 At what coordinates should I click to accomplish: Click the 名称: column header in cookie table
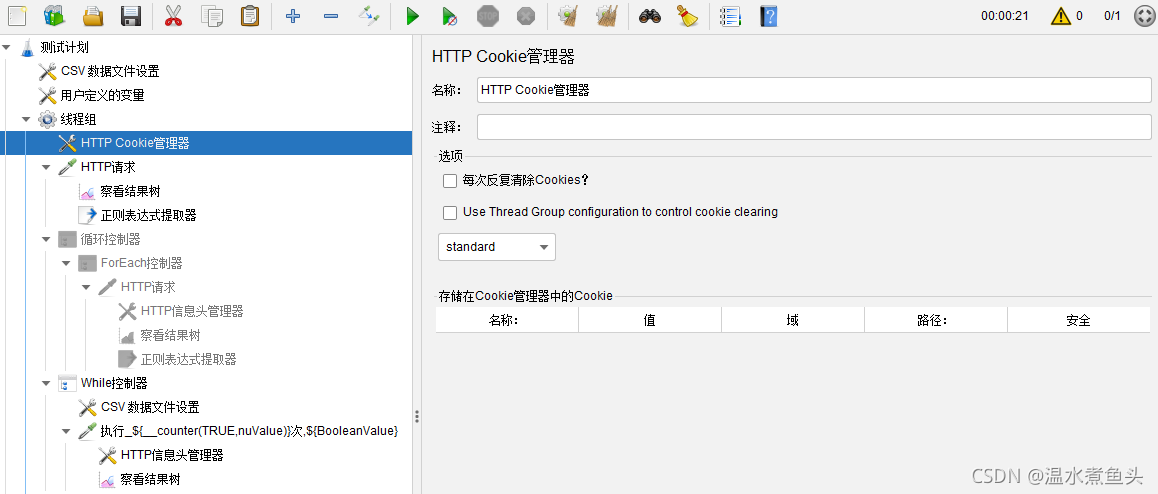click(507, 320)
